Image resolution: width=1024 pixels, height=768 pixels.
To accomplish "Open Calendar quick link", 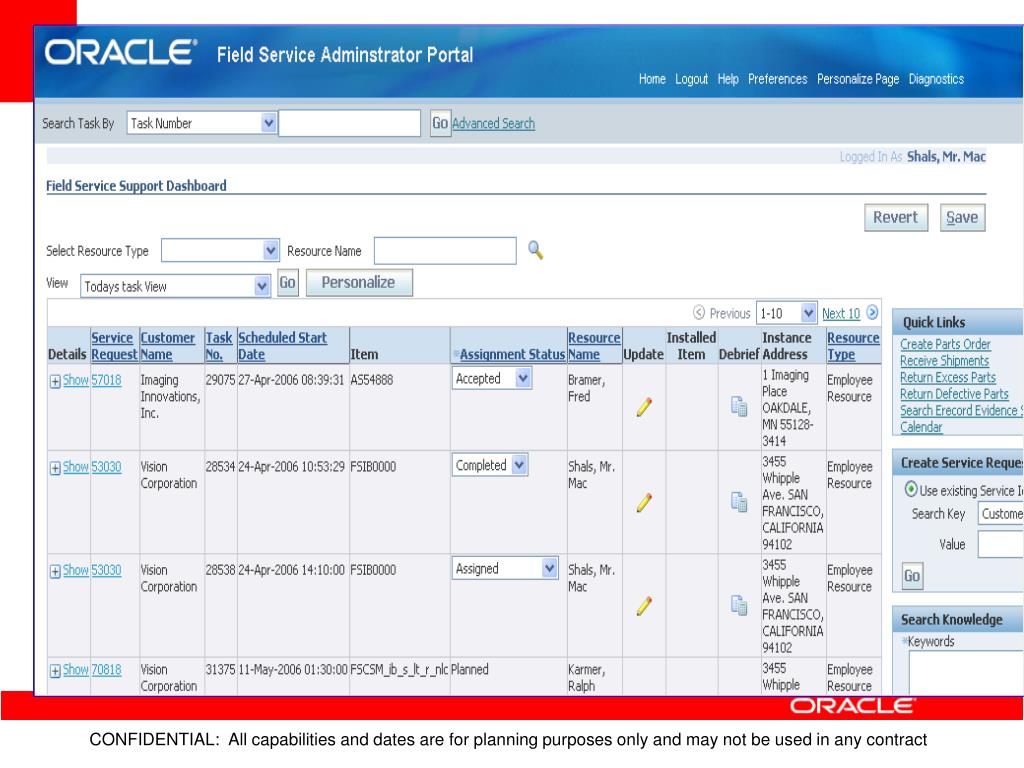I will pos(921,427).
